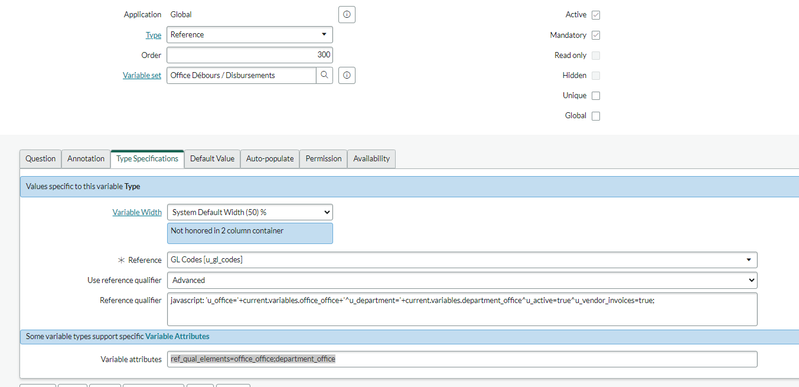This screenshot has height=387, width=799.
Task: Open the Type dropdown showing Reference
Action: point(250,35)
